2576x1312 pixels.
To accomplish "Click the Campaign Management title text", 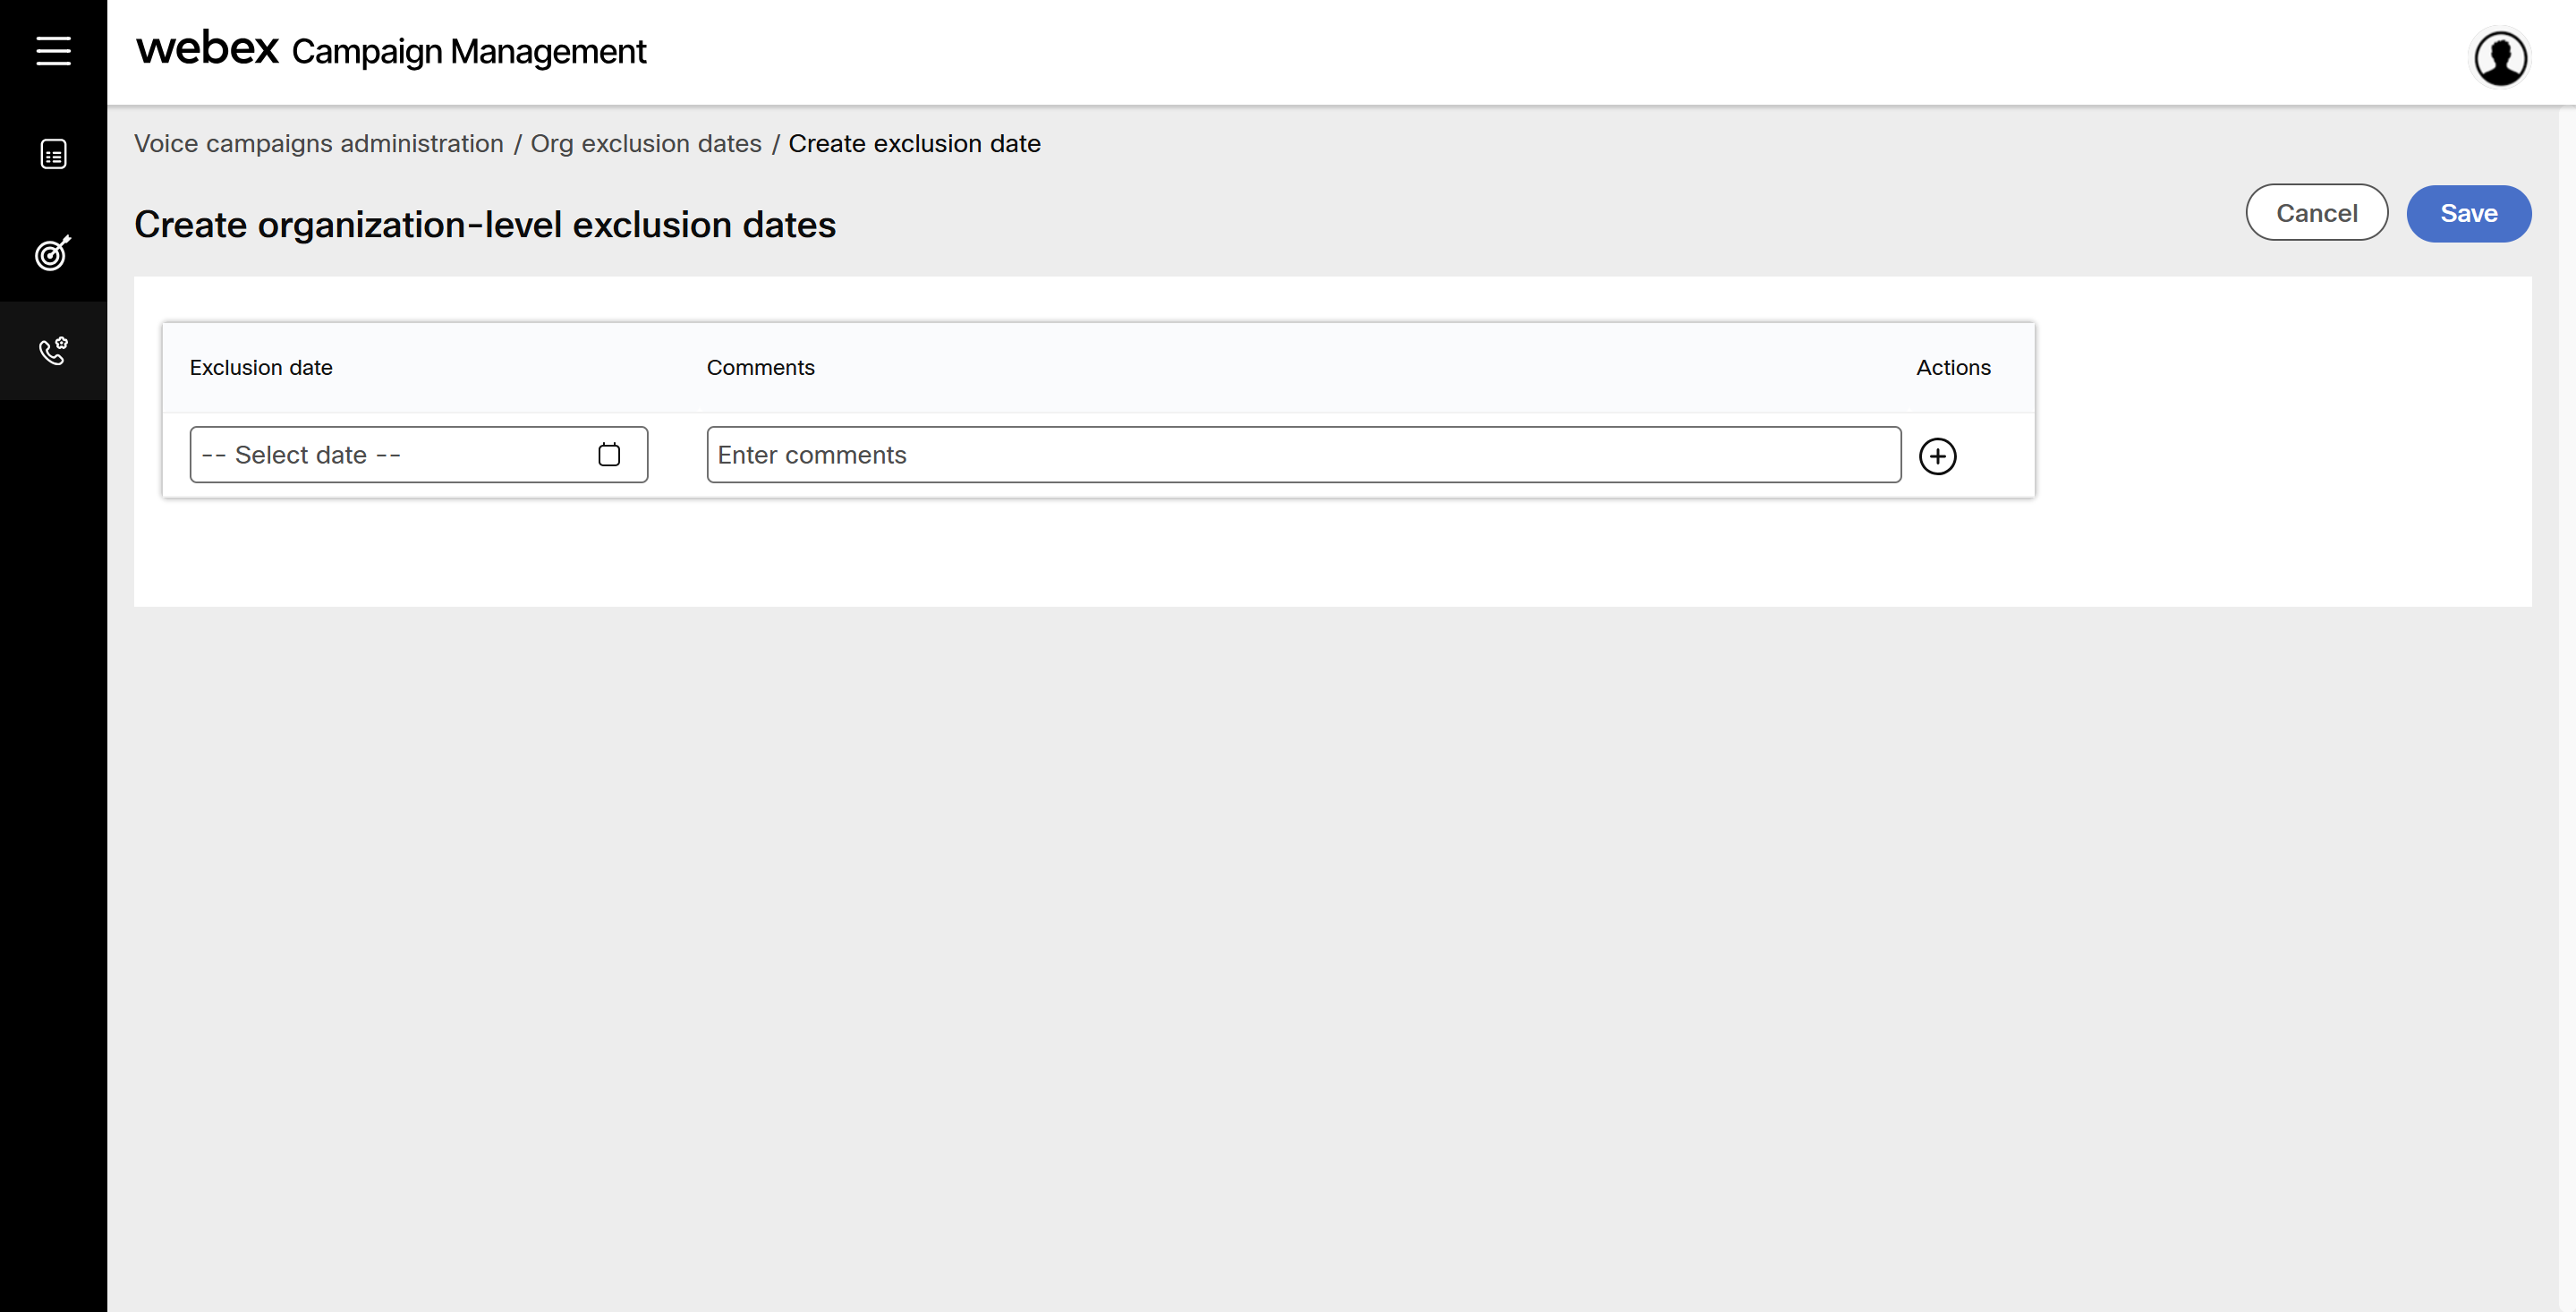I will pyautogui.click(x=469, y=52).
